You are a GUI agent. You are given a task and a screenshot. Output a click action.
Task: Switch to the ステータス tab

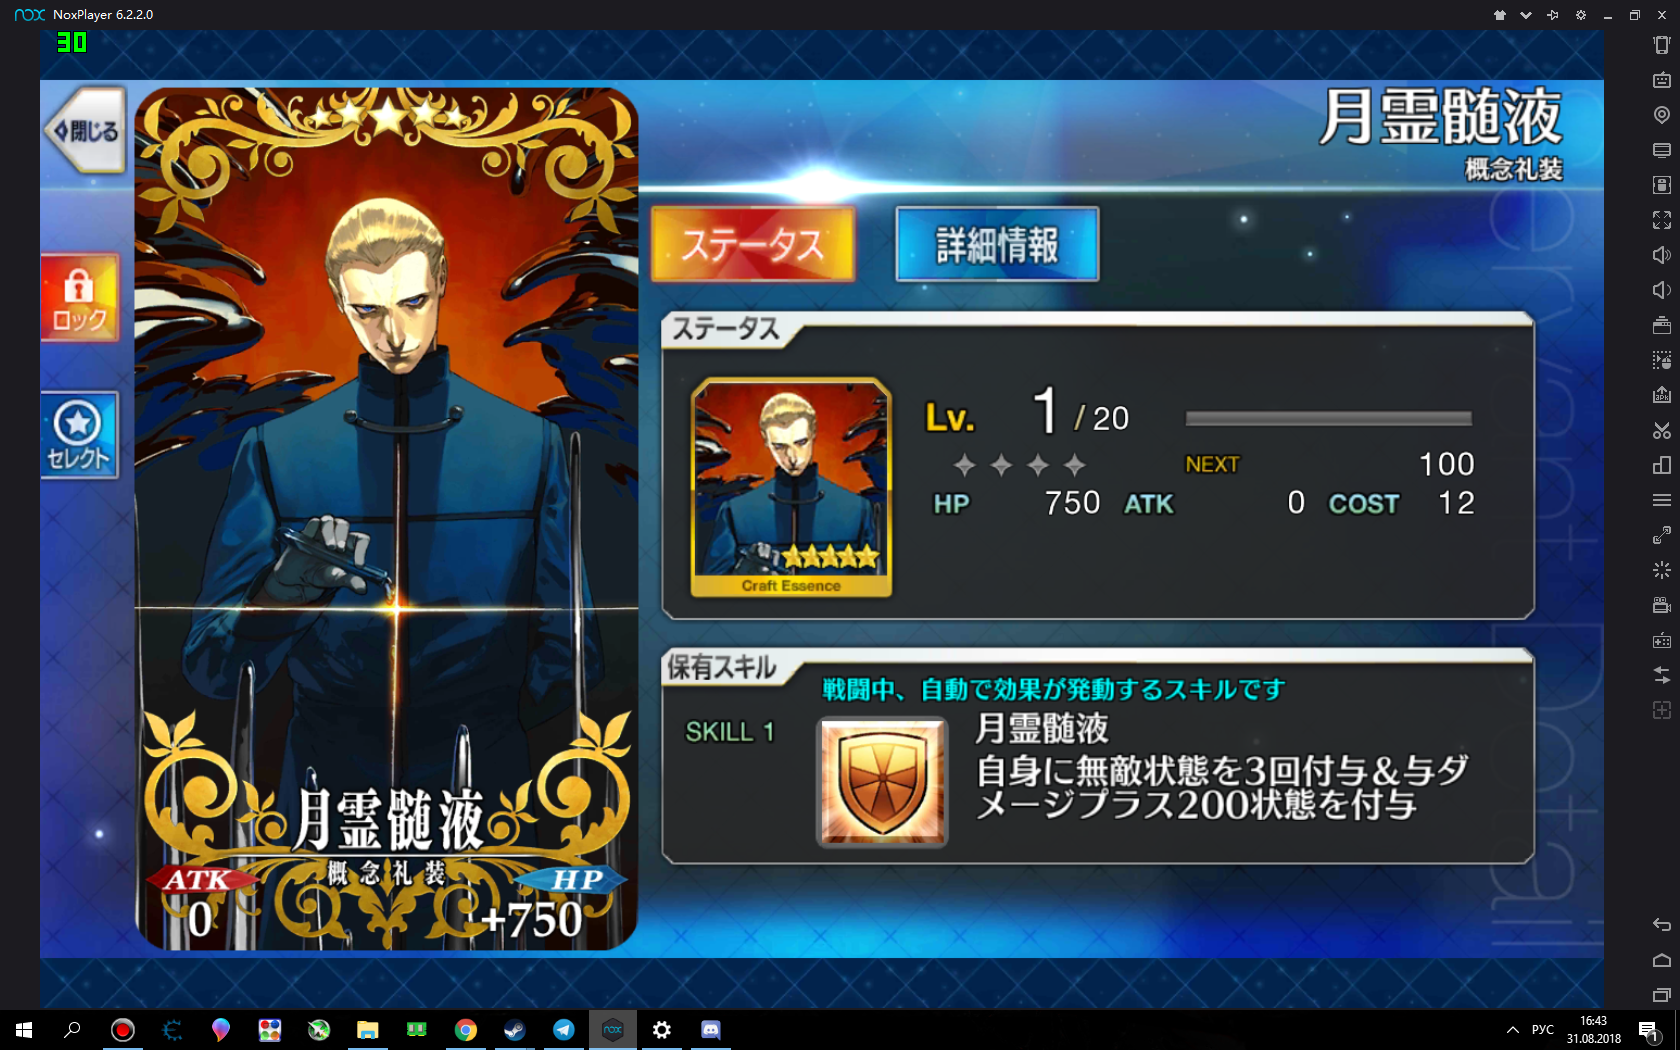coord(753,245)
